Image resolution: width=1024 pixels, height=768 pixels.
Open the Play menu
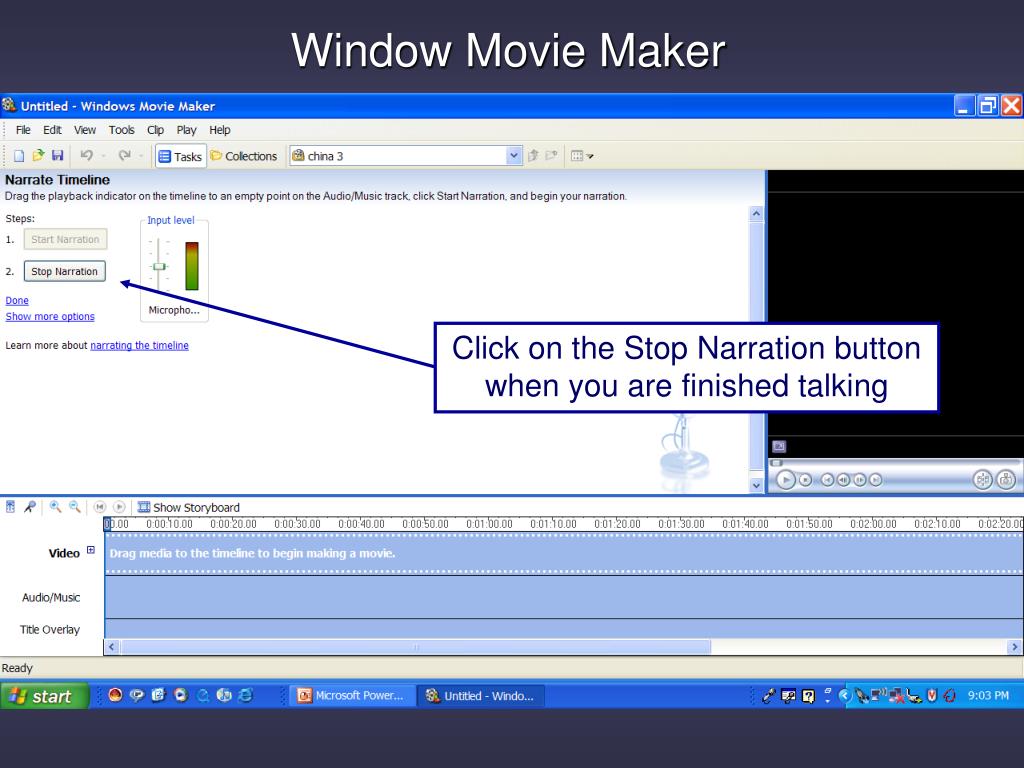[186, 130]
